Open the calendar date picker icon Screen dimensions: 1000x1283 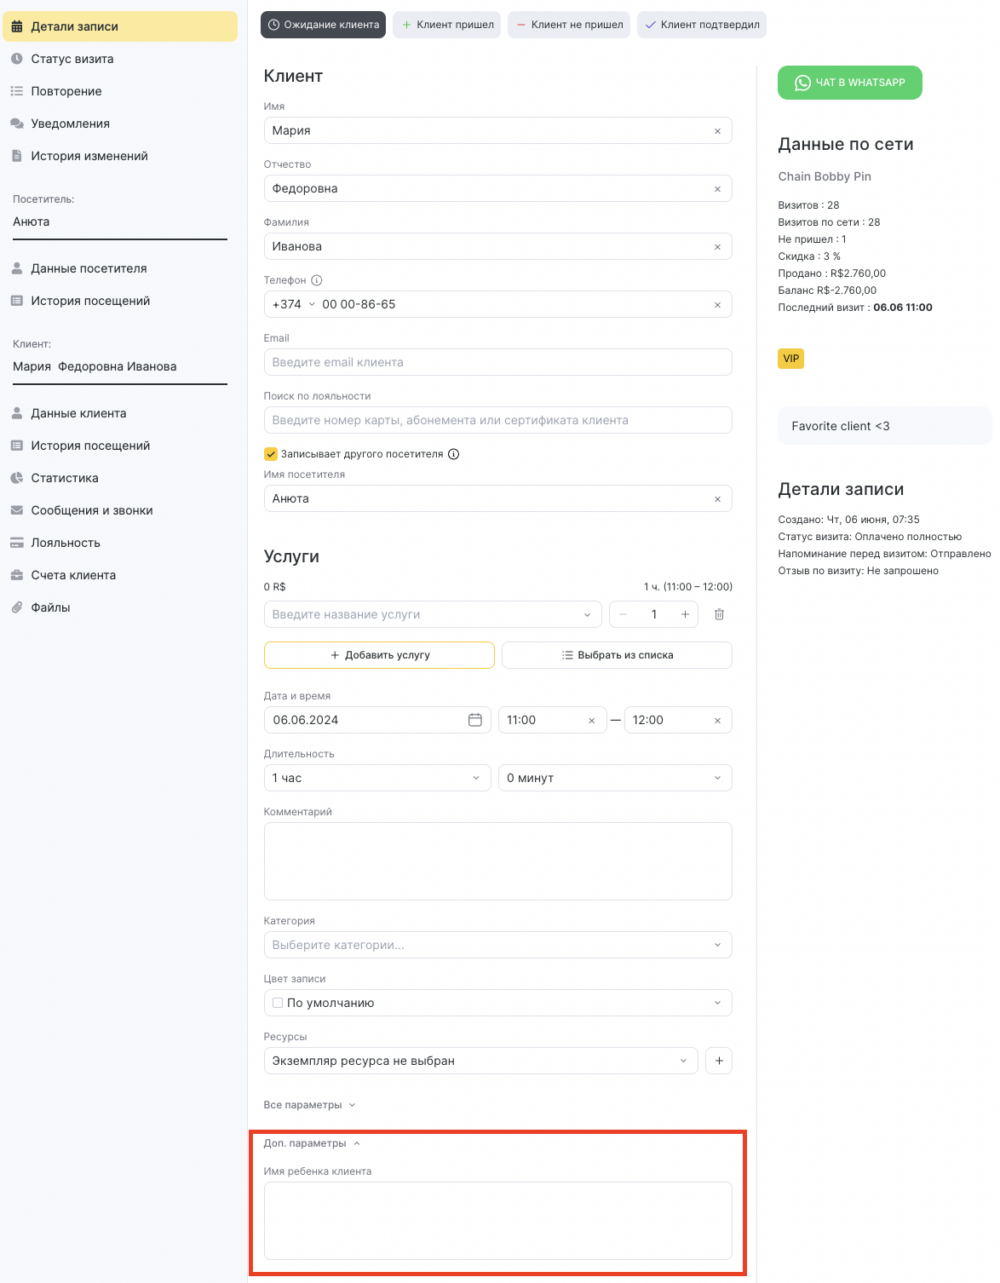[x=475, y=720]
